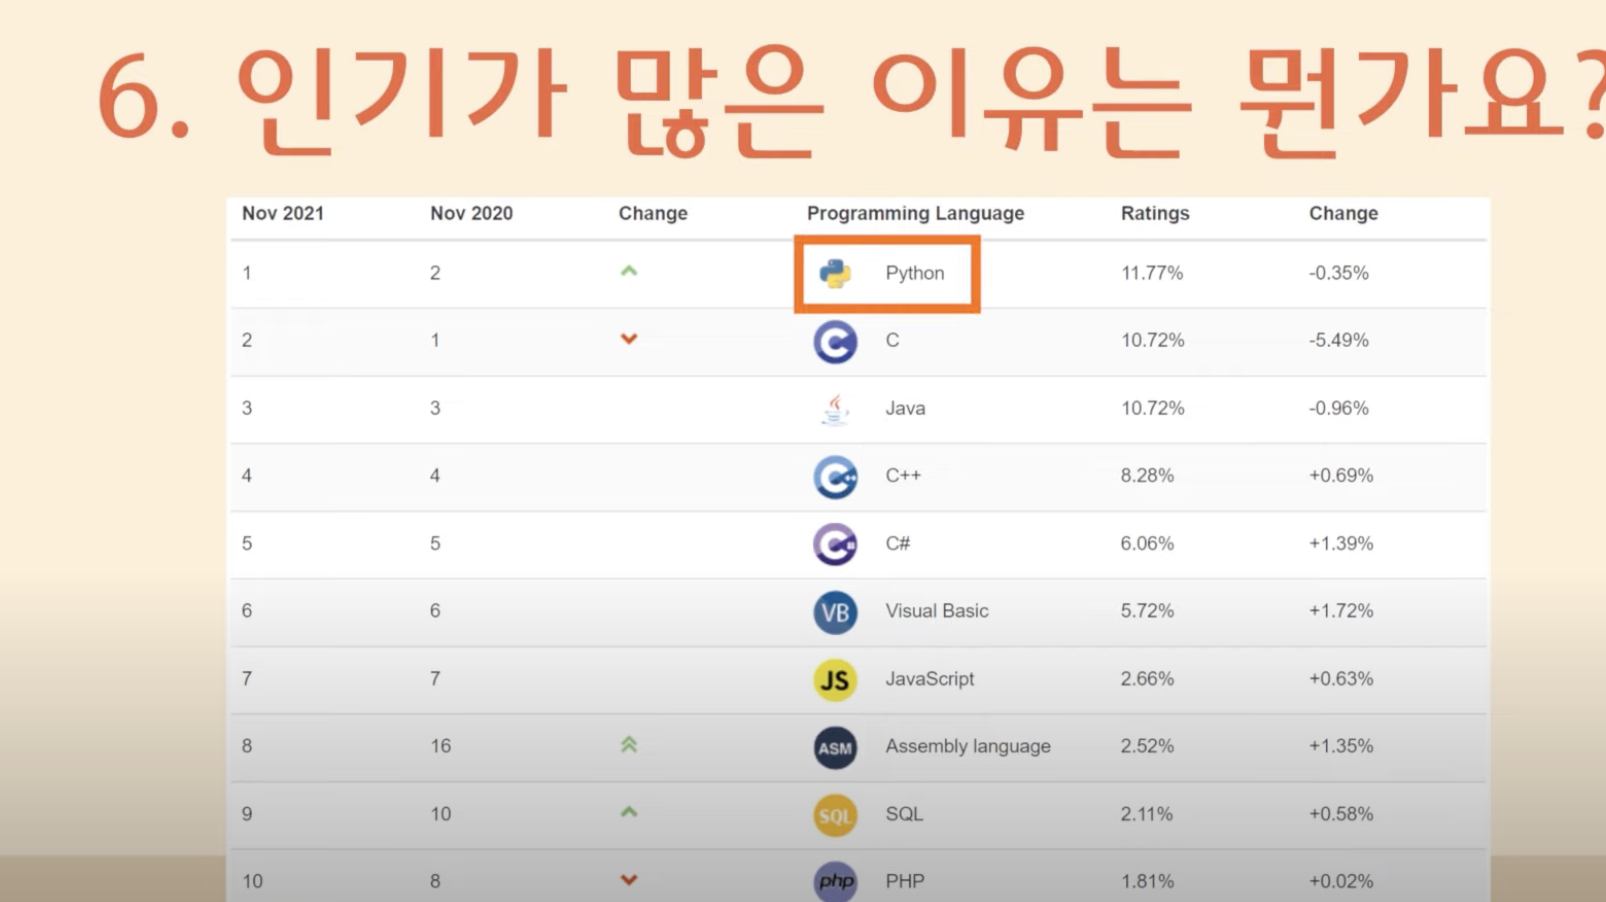Click the 'C#' language name

click(897, 543)
